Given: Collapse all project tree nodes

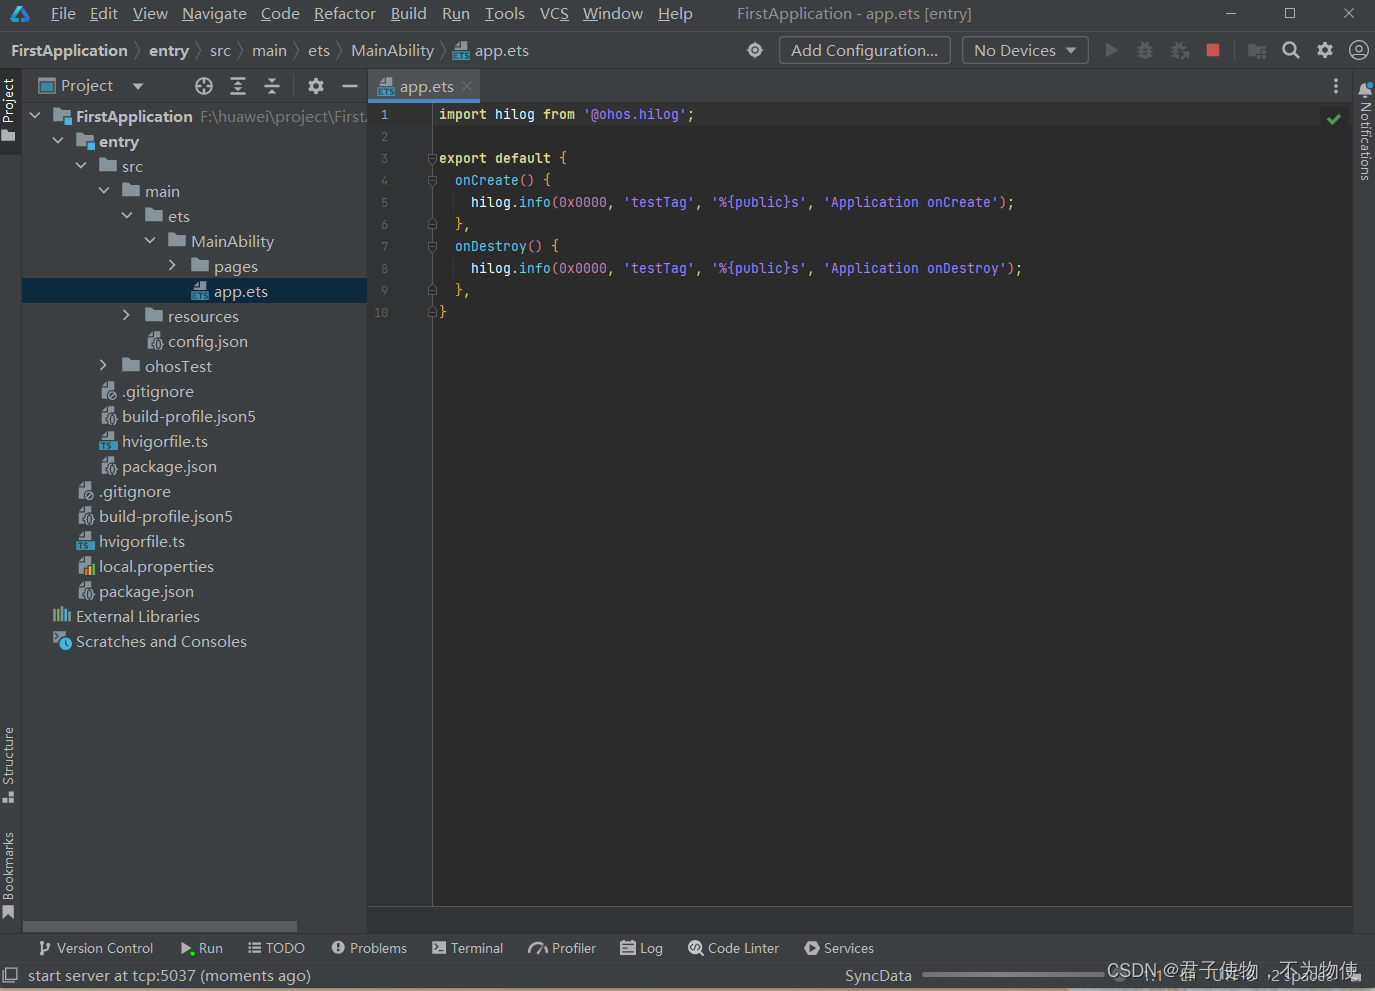Looking at the screenshot, I should [x=272, y=86].
